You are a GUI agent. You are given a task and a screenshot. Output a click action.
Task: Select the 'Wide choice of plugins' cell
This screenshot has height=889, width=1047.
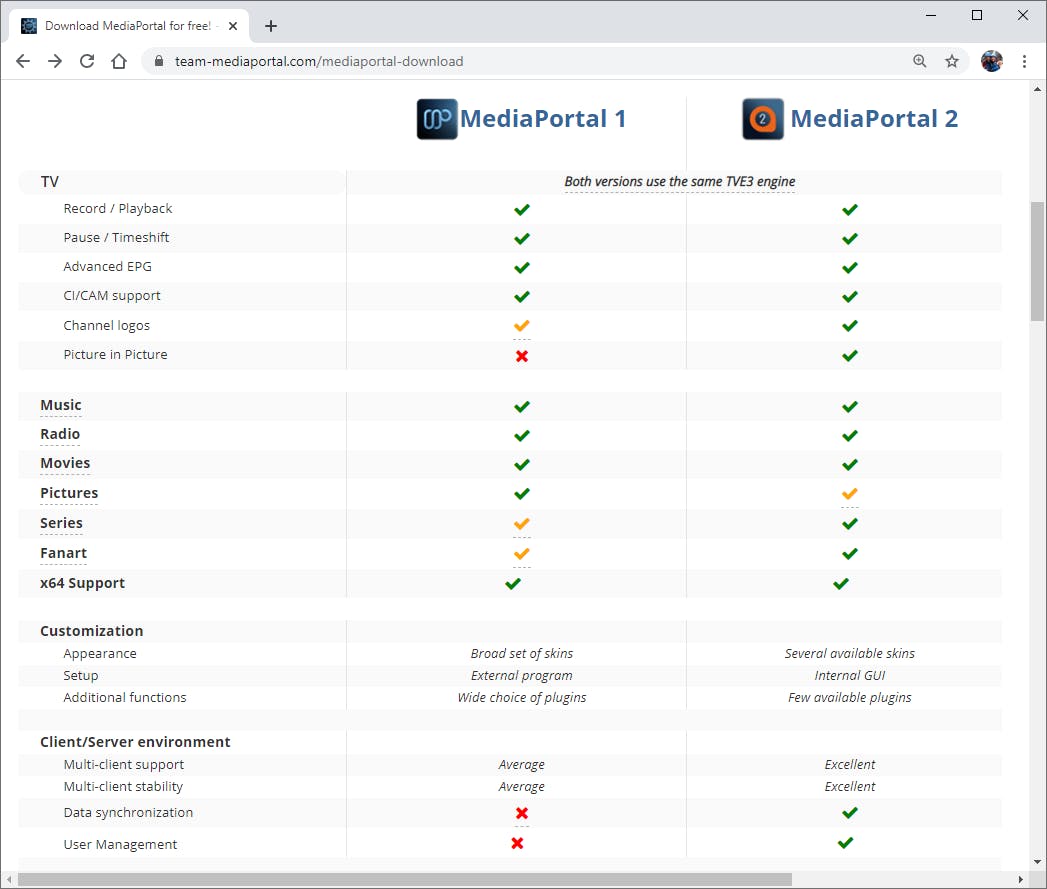521,697
